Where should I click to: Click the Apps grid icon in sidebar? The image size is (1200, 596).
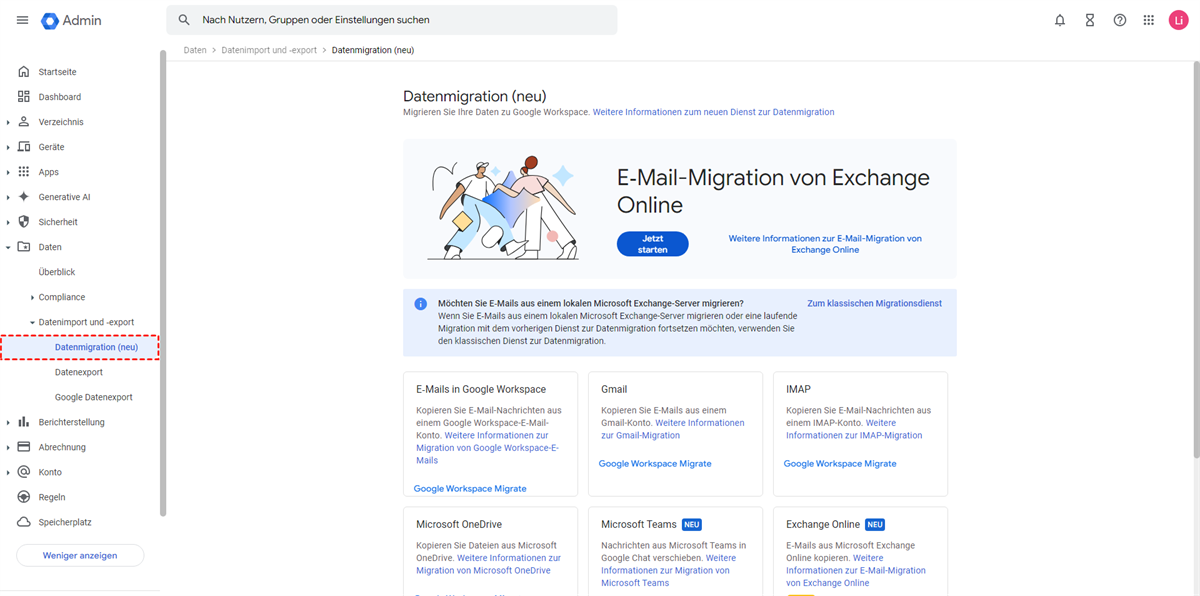pos(24,172)
